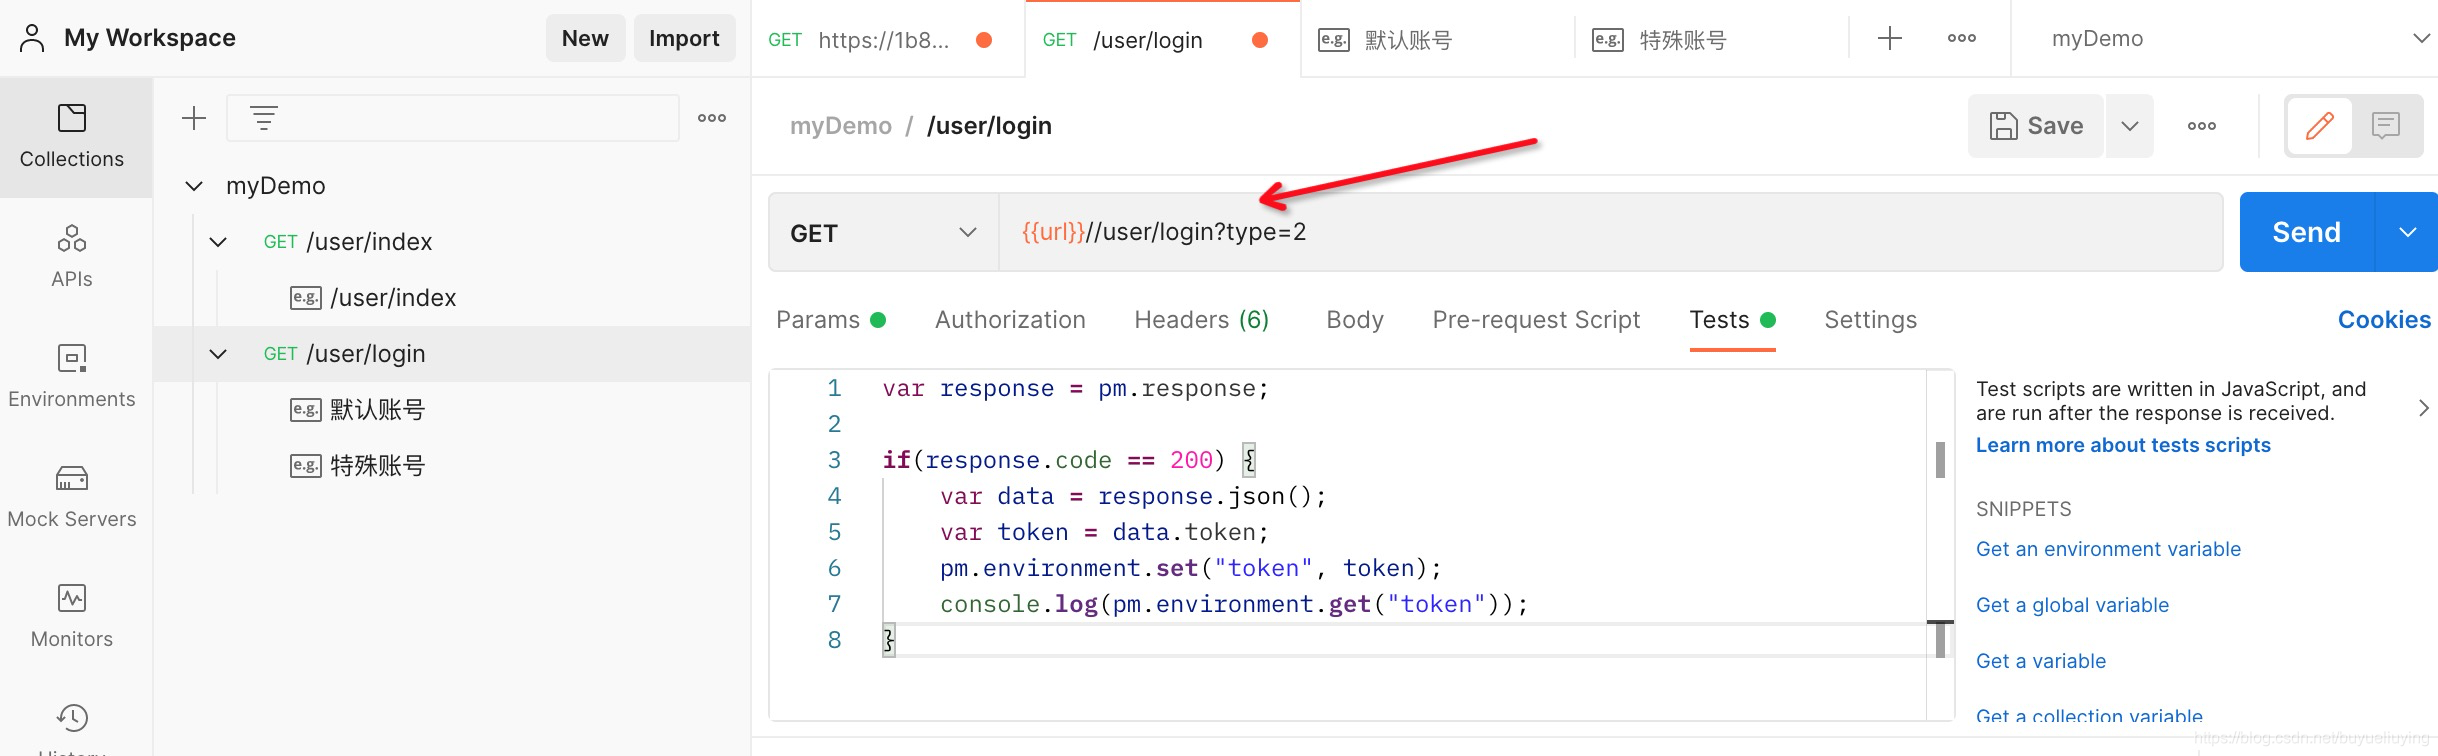Click the example icon of /user/index
The width and height of the screenshot is (2438, 756).
pos(305,298)
